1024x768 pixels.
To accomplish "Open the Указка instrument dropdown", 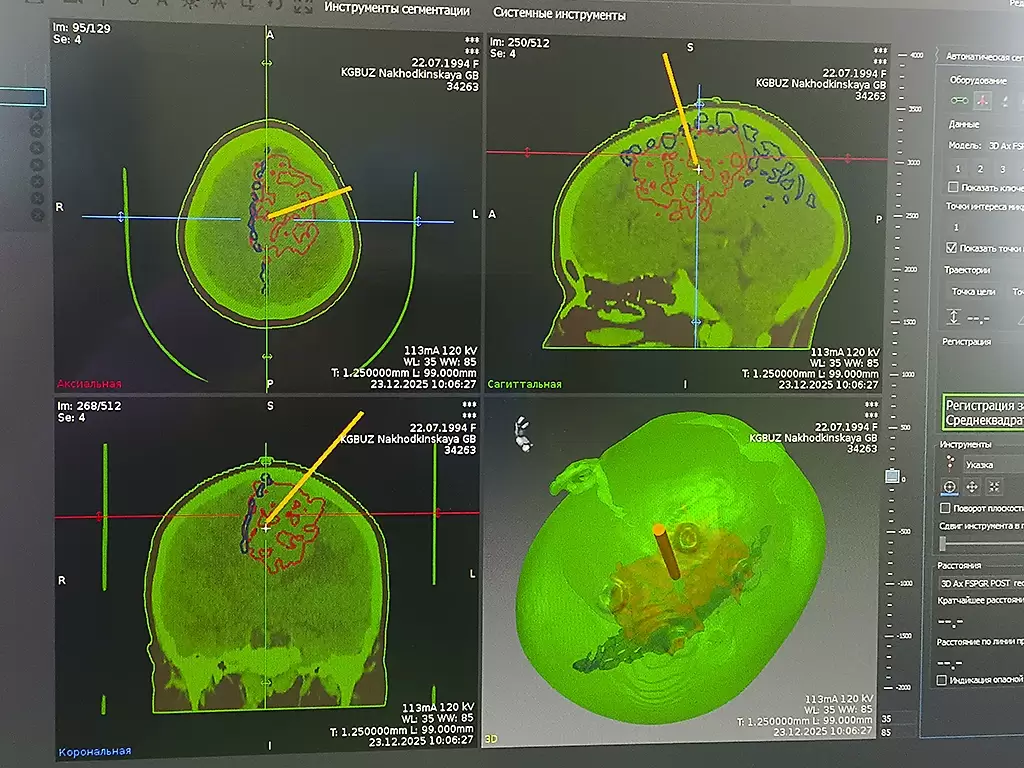I will pos(990,464).
